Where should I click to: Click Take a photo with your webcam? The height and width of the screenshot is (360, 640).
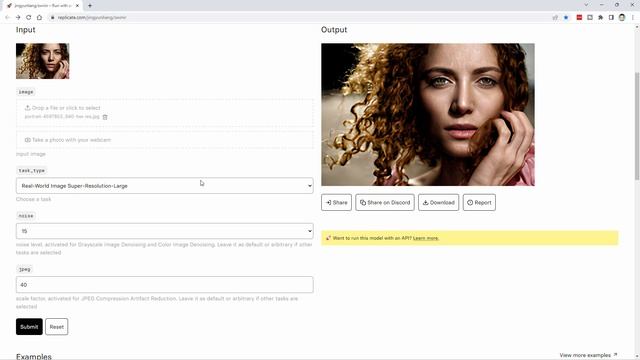pos(71,140)
